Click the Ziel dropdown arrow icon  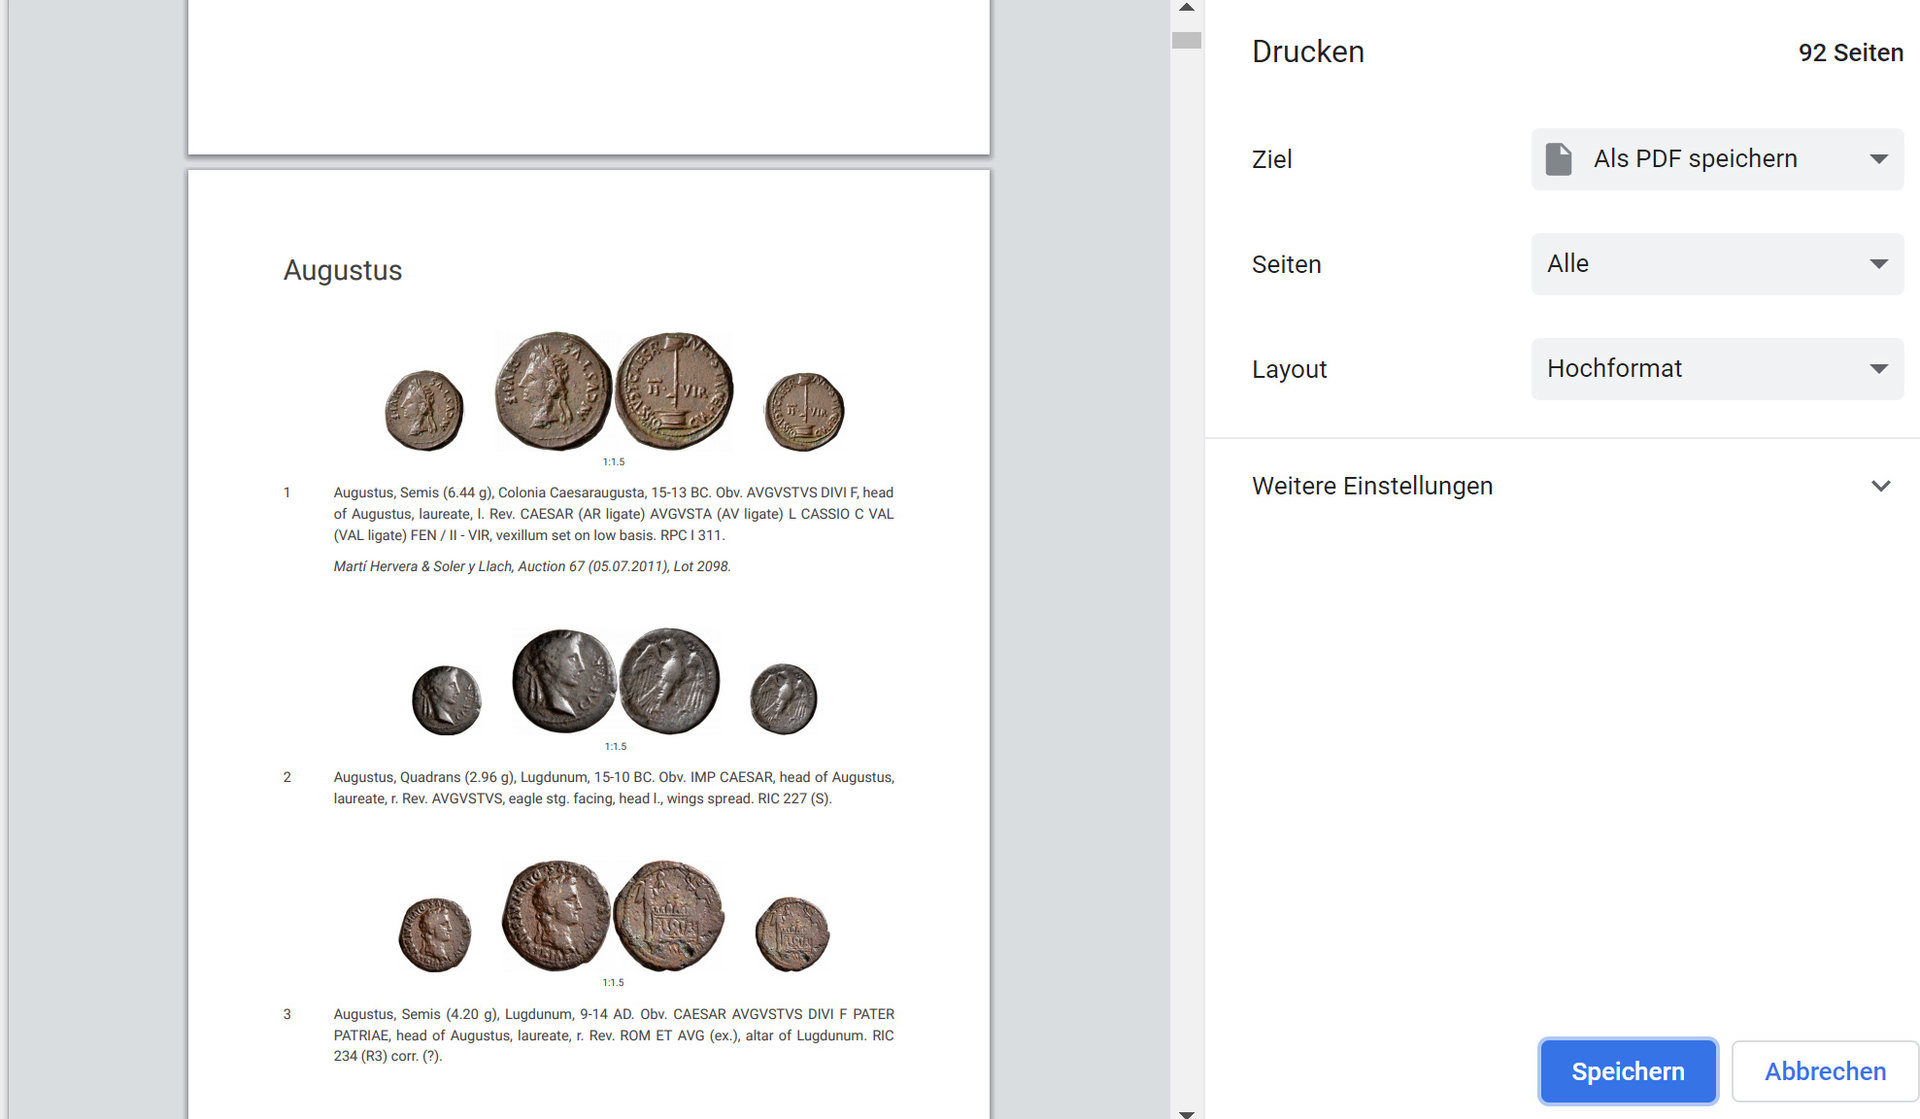click(1878, 159)
